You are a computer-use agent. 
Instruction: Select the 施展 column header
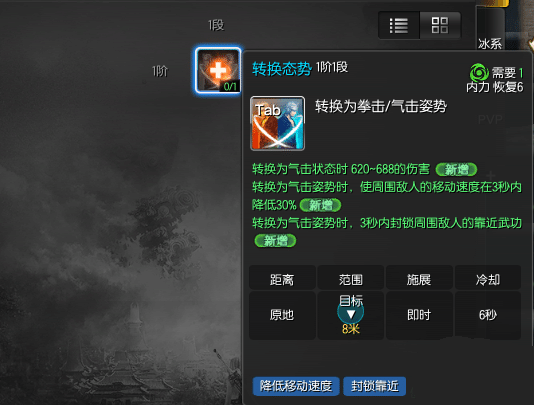419,280
